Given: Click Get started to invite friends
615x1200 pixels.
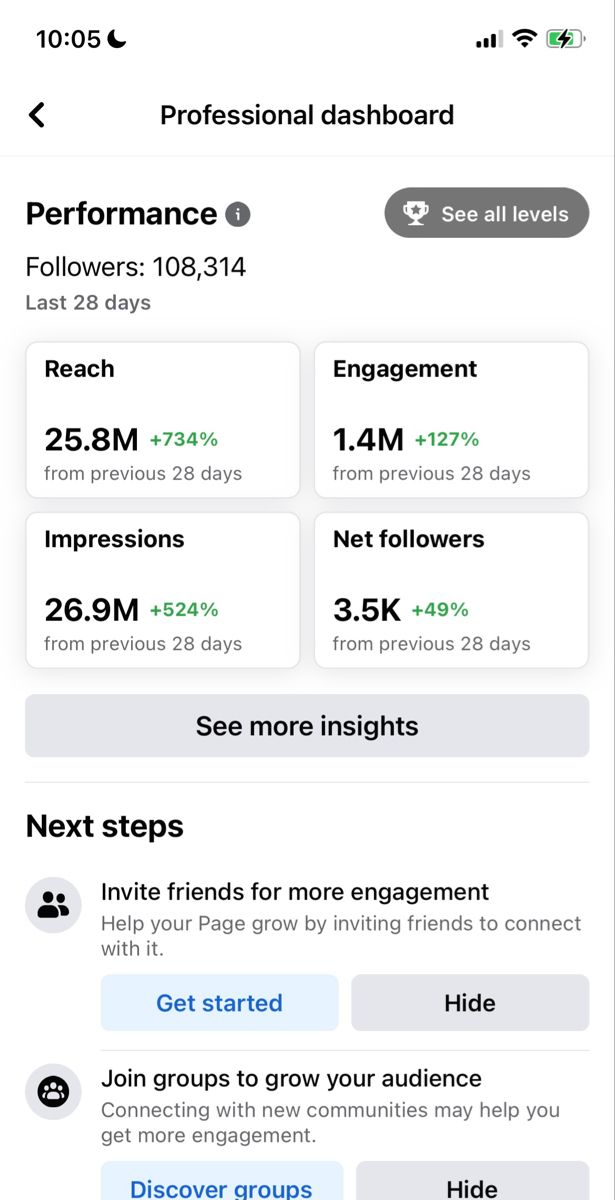Looking at the screenshot, I should point(220,1003).
